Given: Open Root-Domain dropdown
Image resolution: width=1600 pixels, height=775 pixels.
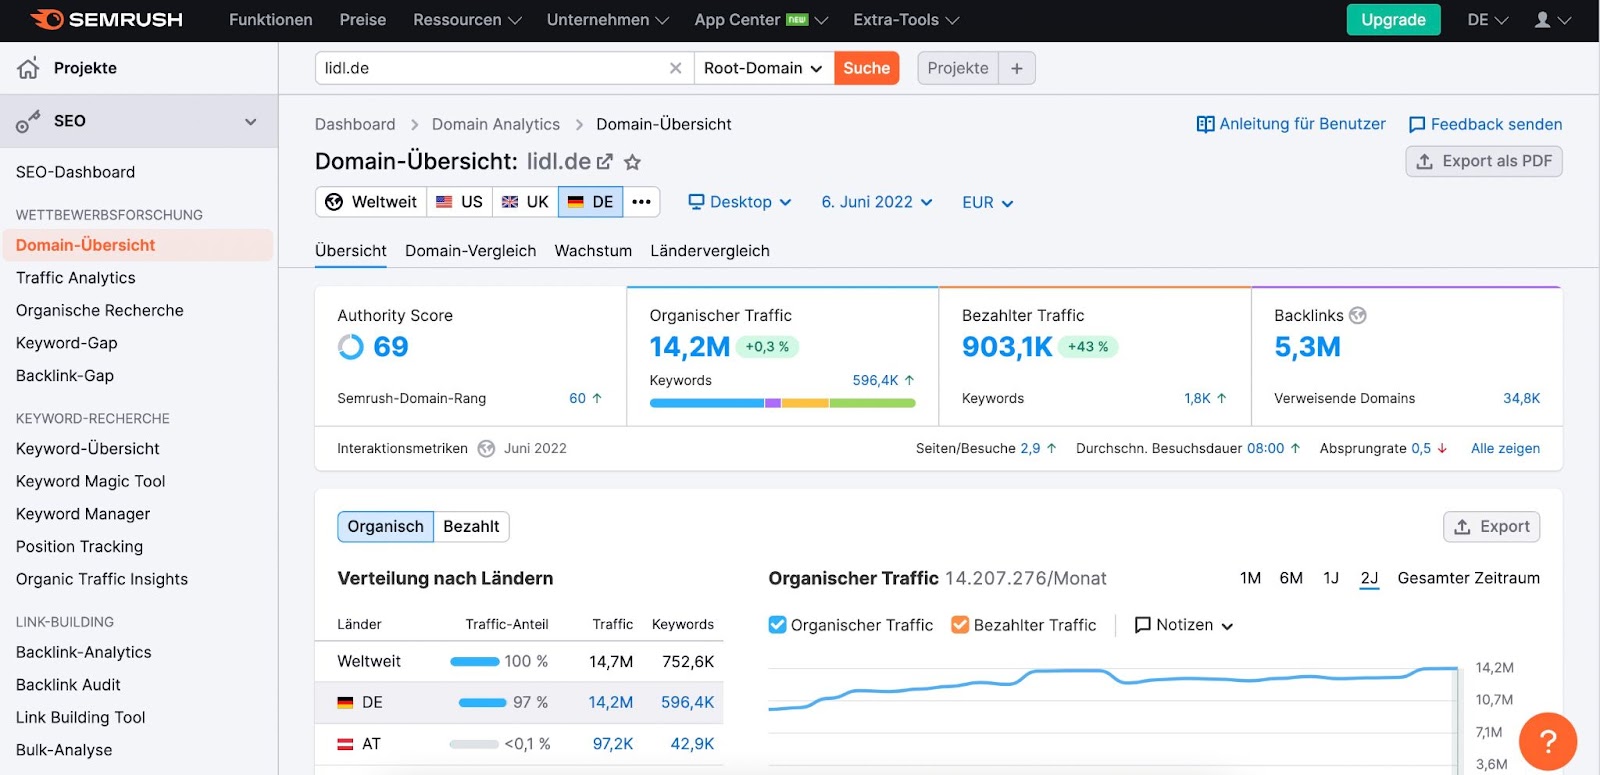Looking at the screenshot, I should (764, 68).
